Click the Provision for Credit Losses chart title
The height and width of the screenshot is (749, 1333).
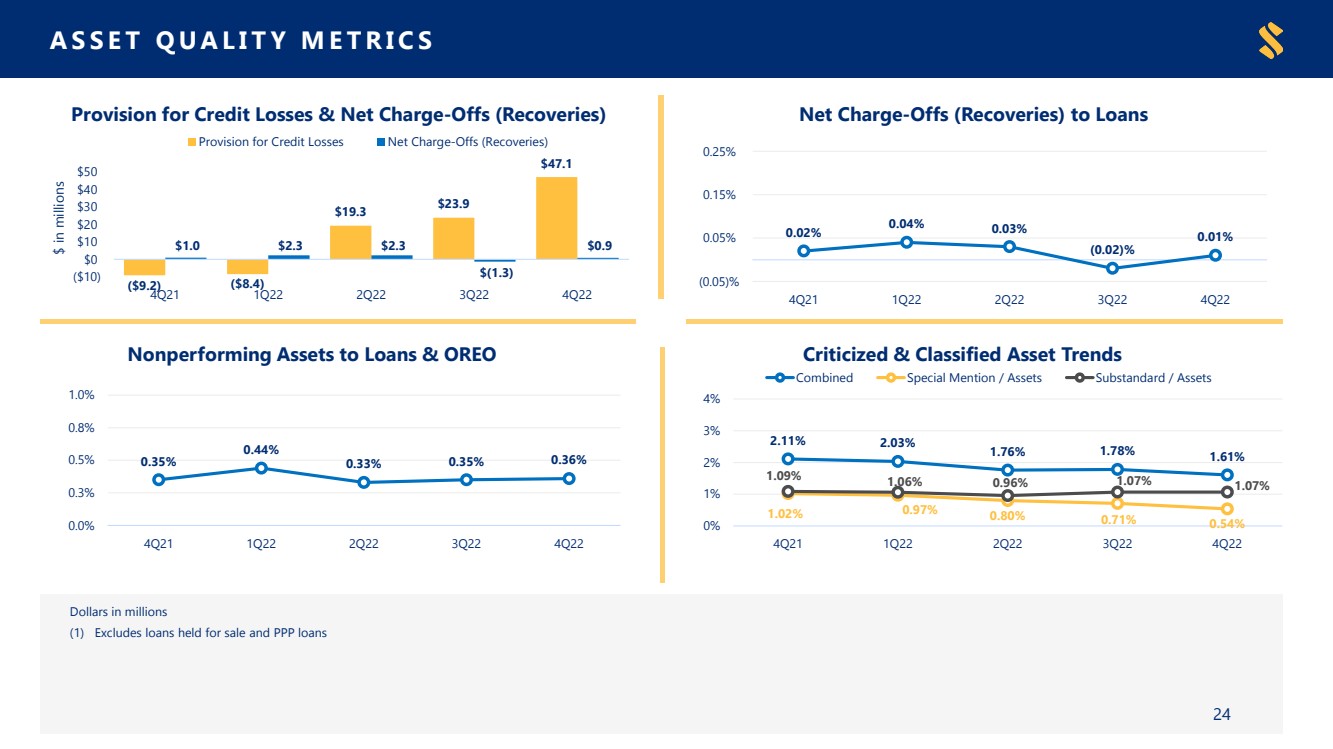pyautogui.click(x=338, y=115)
